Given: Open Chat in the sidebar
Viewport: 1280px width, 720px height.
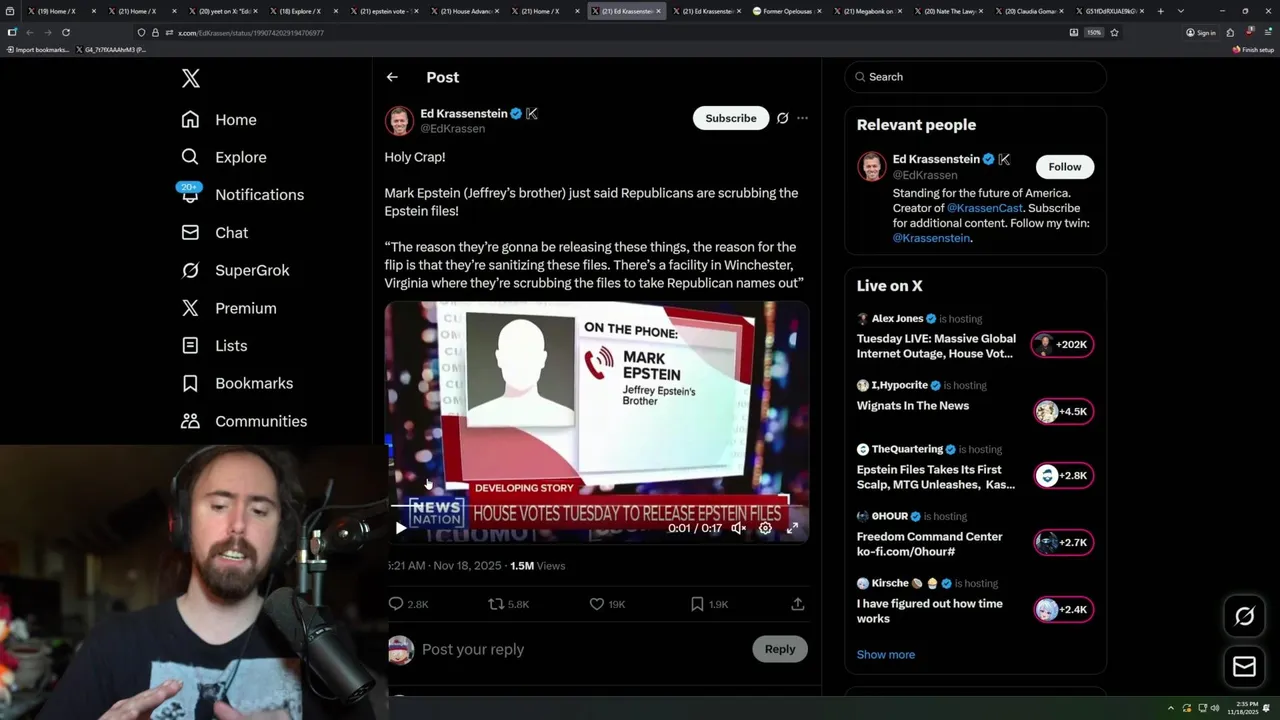Looking at the screenshot, I should 214,233.
